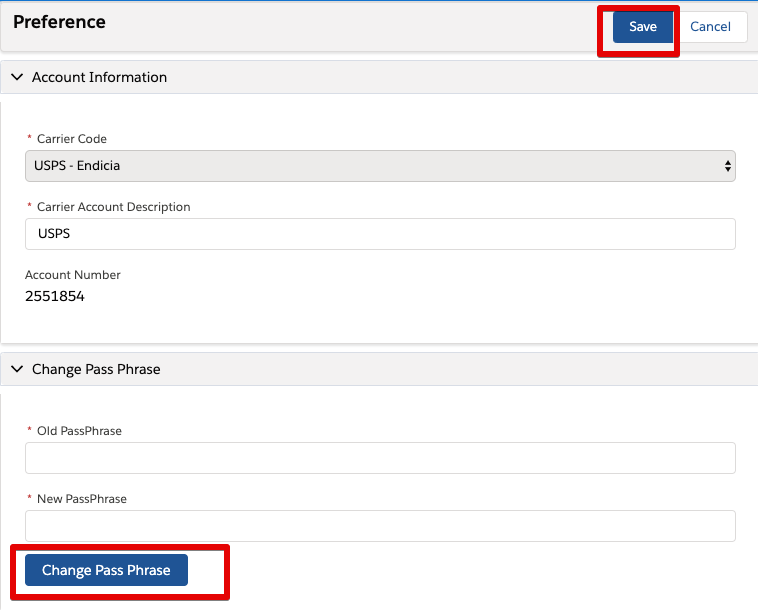The image size is (758, 610).
Task: Focus the New PassPhrase input box
Action: coord(380,526)
